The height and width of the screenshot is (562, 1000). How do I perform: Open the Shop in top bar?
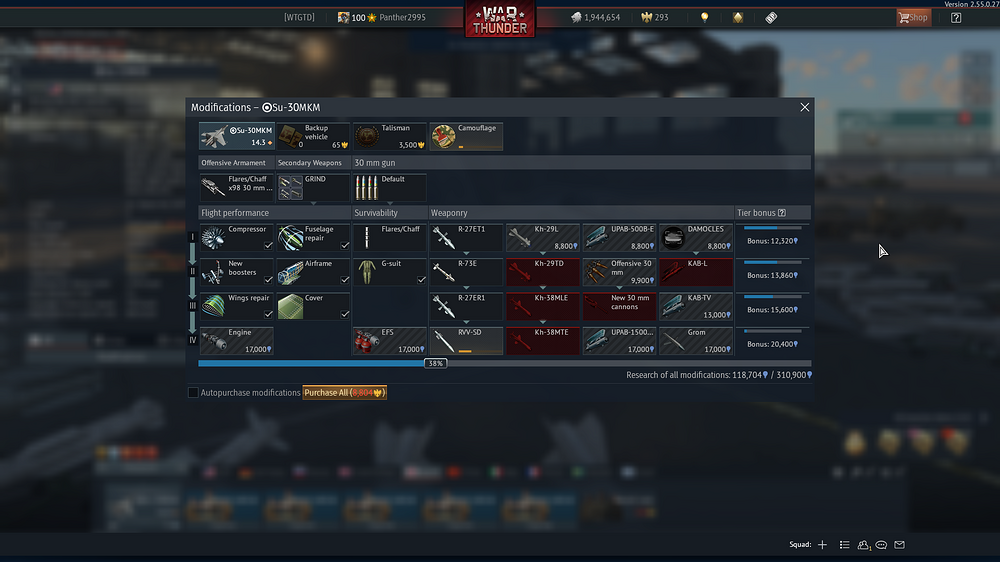[x=914, y=17]
